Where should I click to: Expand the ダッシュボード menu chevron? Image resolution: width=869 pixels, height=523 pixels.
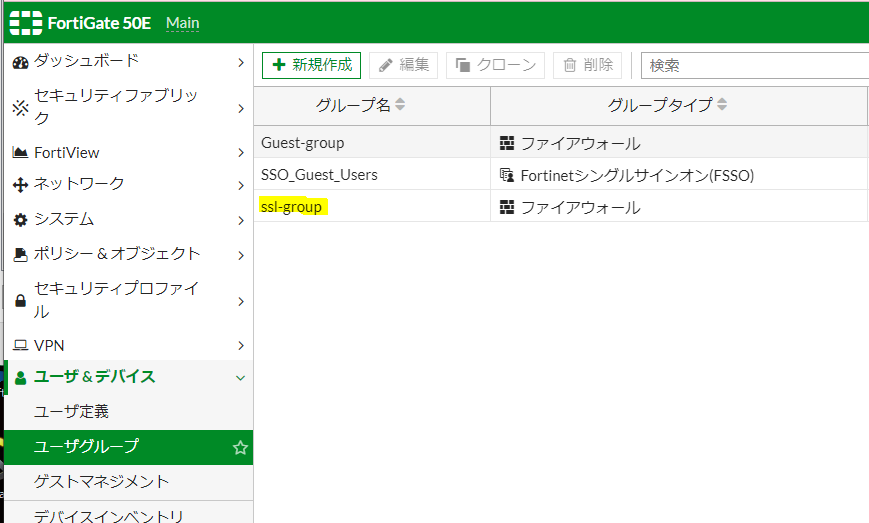click(x=241, y=63)
